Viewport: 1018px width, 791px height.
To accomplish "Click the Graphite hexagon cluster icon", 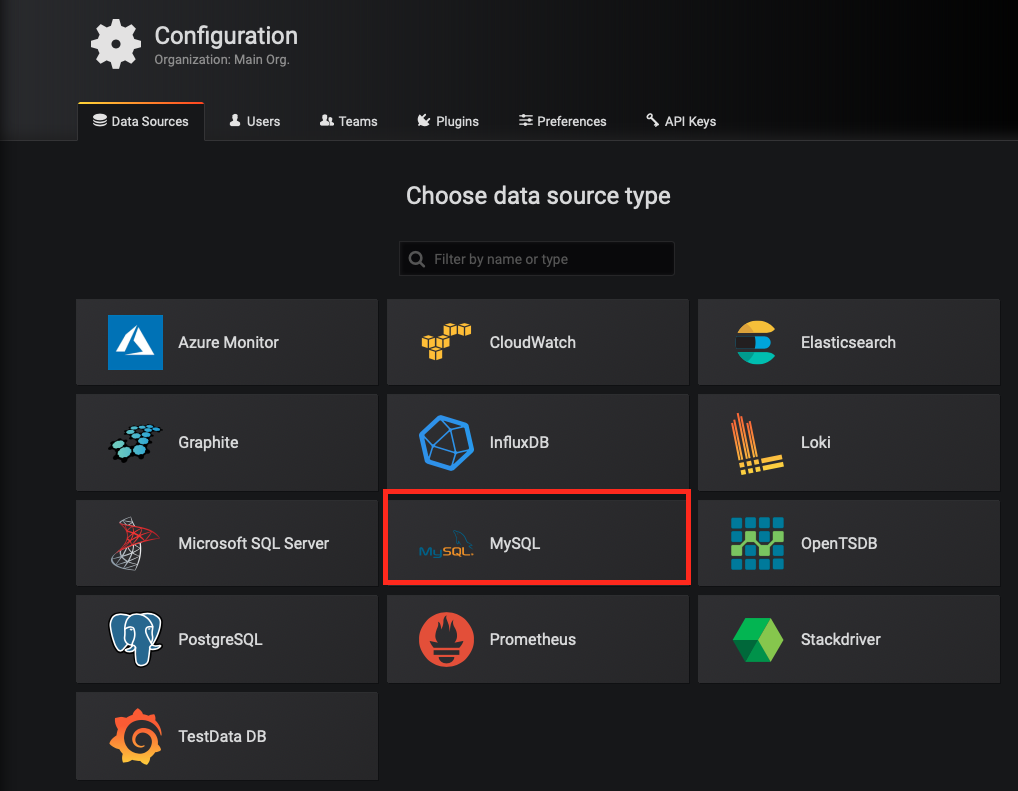I will pyautogui.click(x=135, y=442).
